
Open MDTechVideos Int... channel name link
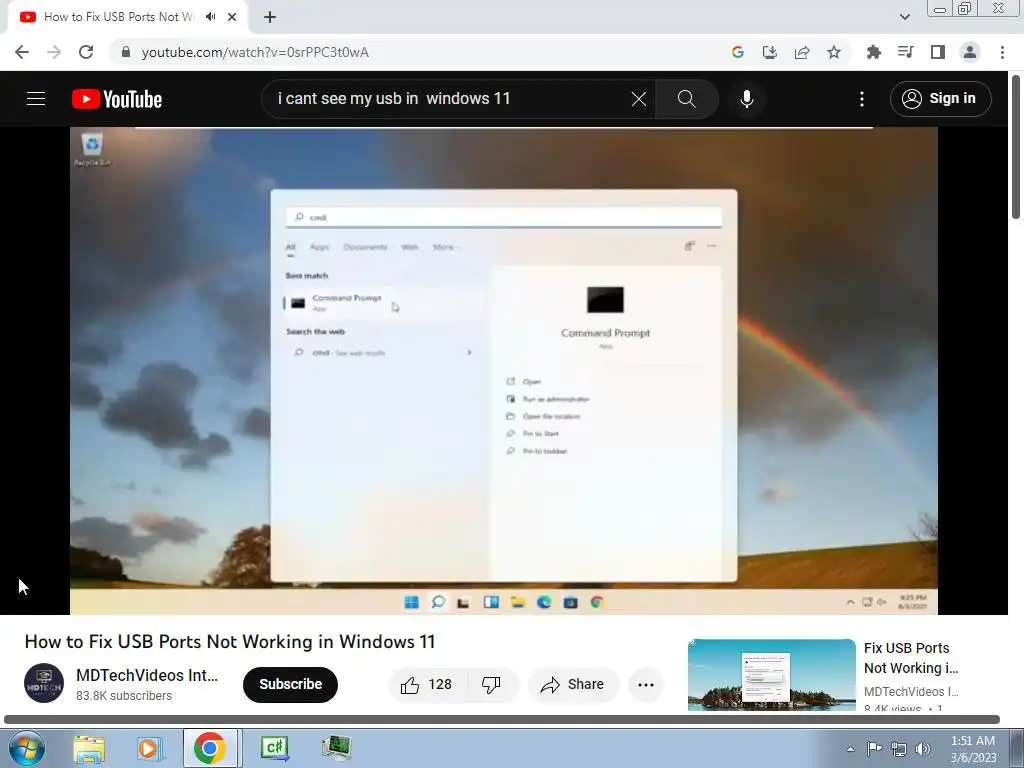coord(147,675)
